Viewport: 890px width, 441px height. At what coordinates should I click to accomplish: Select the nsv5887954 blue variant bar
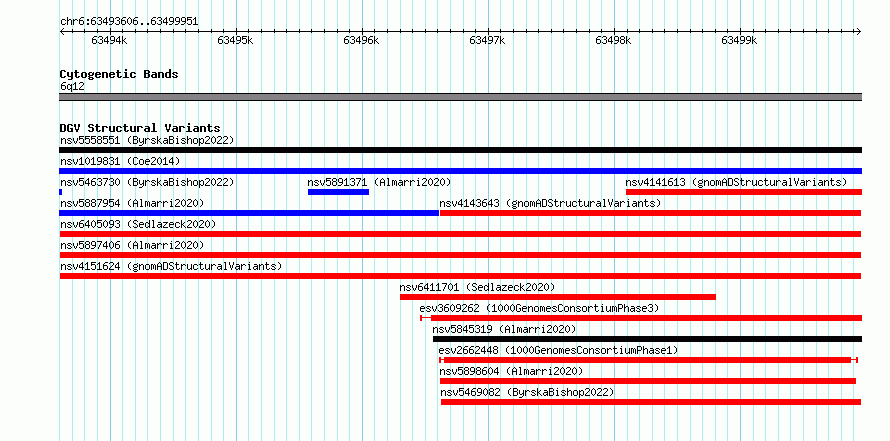tap(249, 213)
